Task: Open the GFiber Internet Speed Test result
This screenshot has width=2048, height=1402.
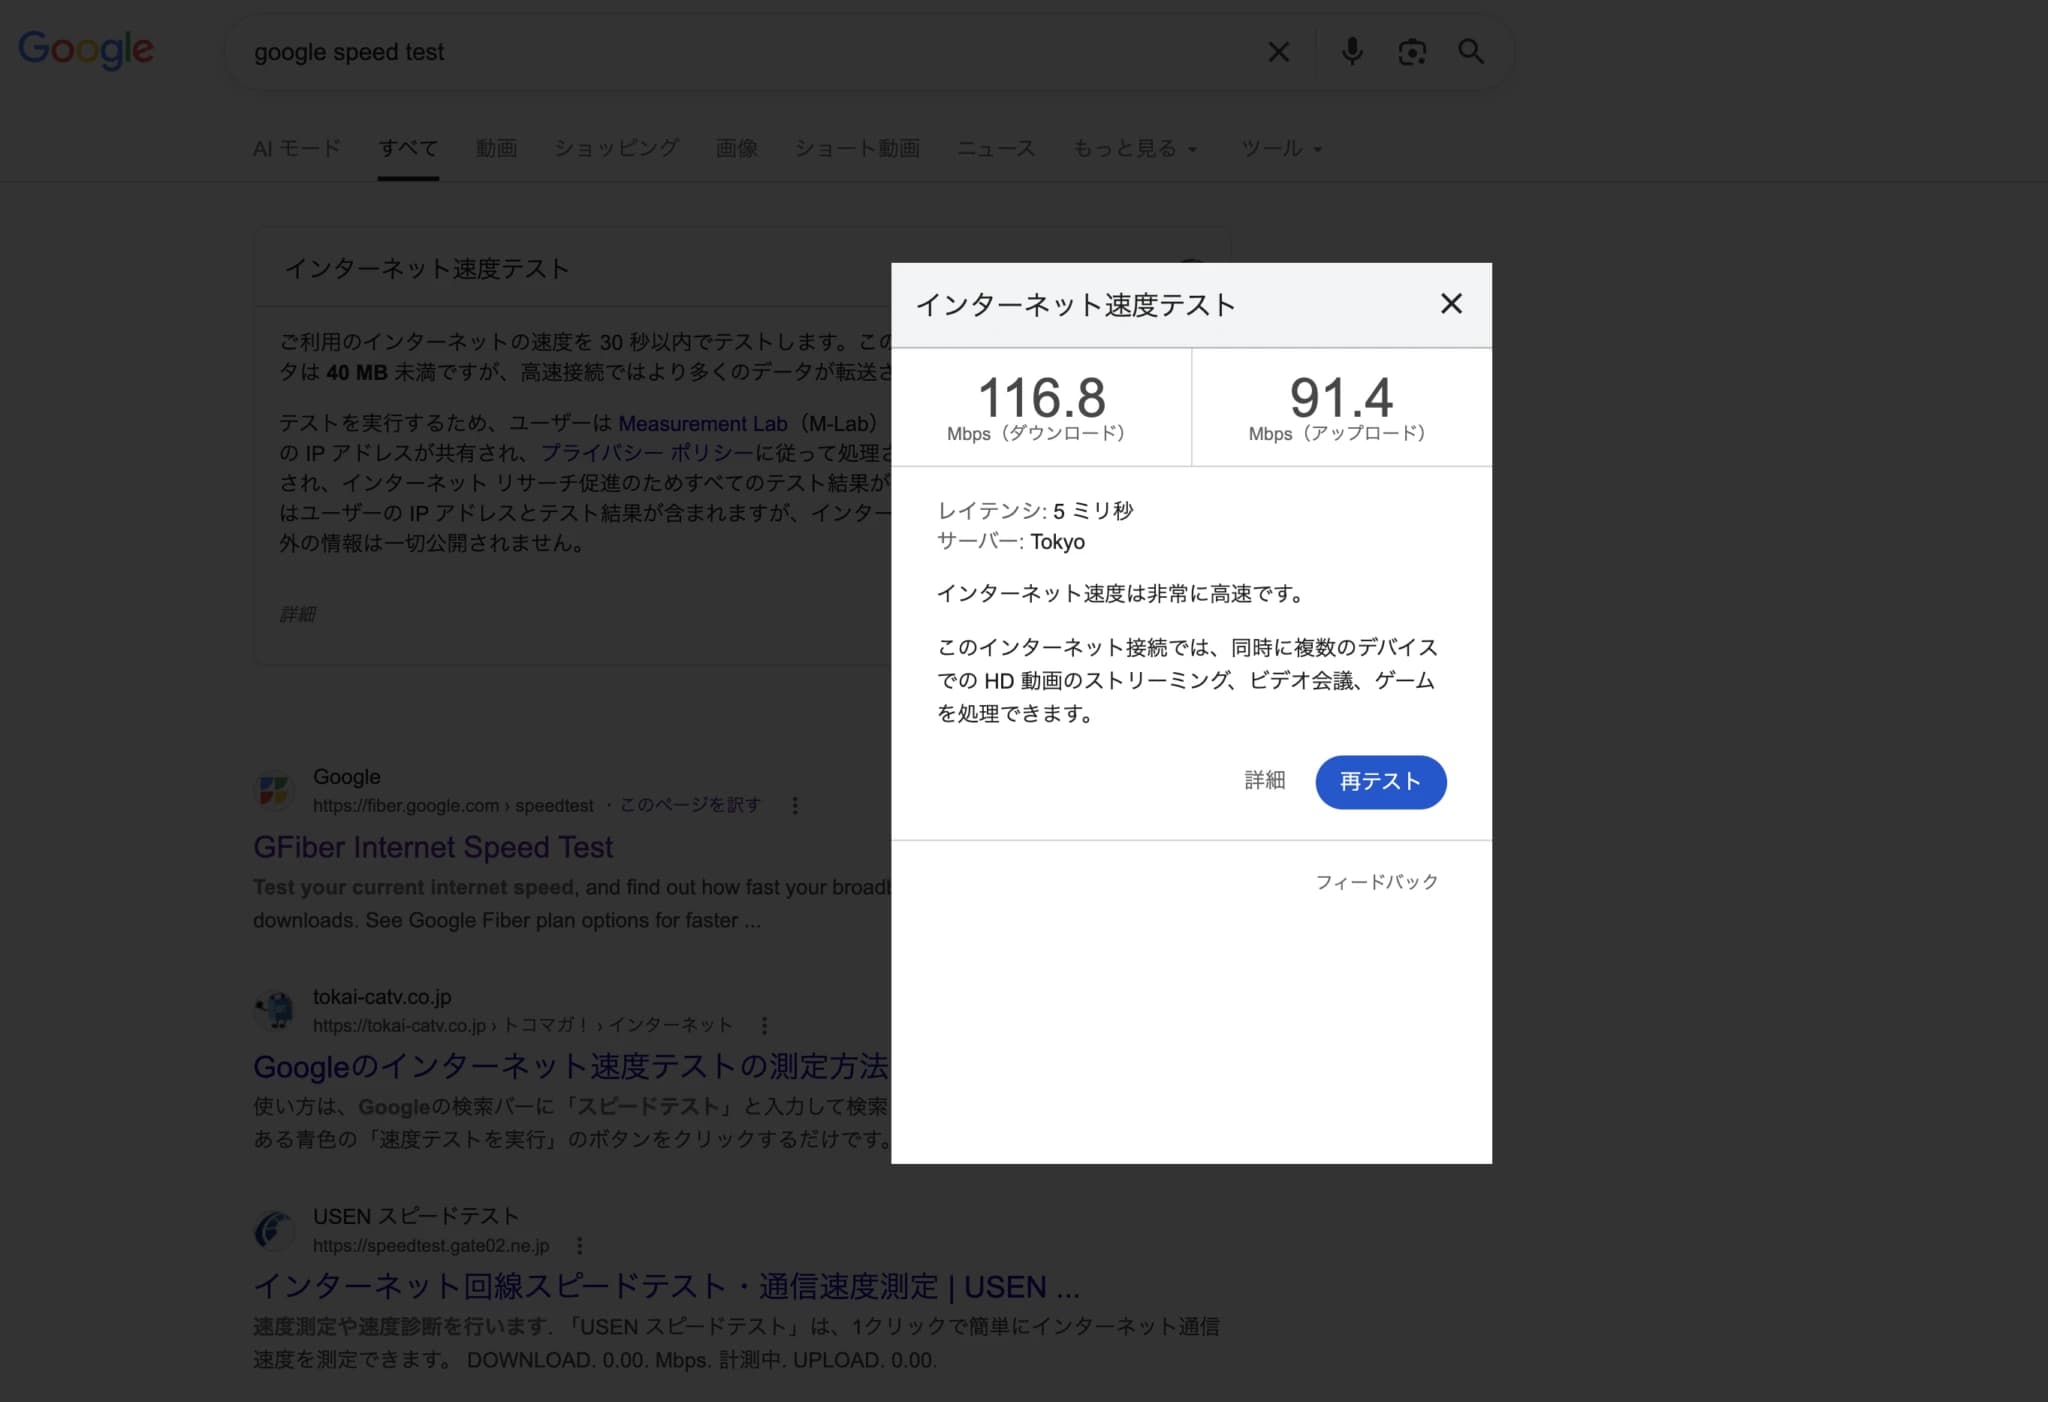Action: 433,848
